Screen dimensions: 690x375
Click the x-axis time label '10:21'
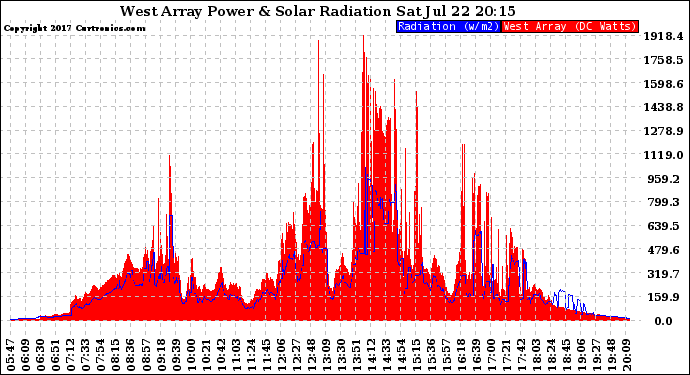click(206, 355)
